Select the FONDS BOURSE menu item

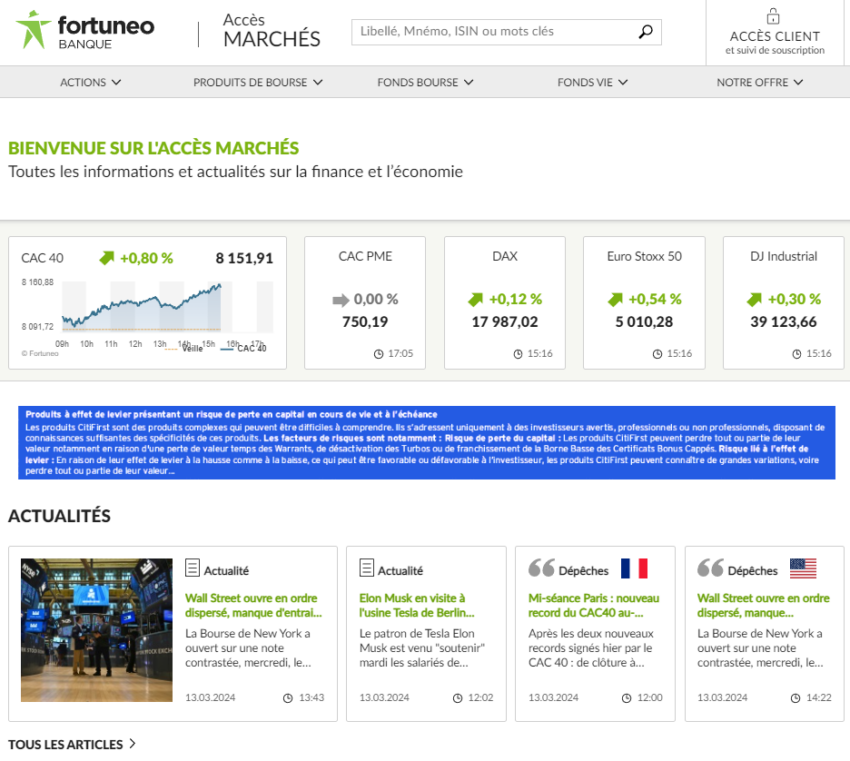[x=424, y=83]
